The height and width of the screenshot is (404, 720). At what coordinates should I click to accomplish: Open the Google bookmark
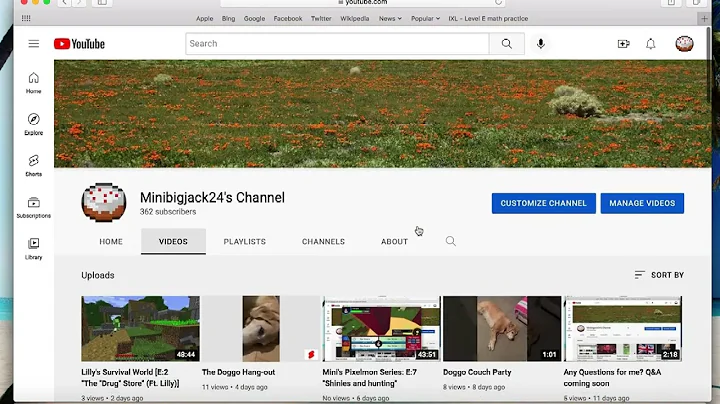(x=254, y=18)
